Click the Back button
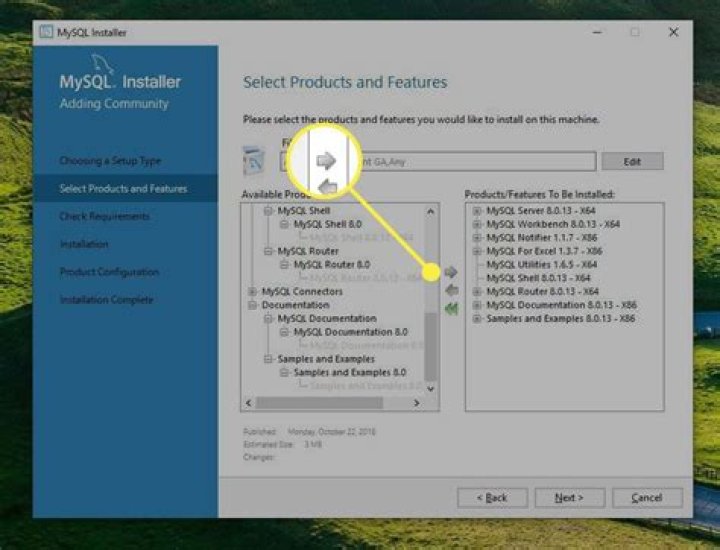Screen dimensions: 720x550 pos(491,497)
